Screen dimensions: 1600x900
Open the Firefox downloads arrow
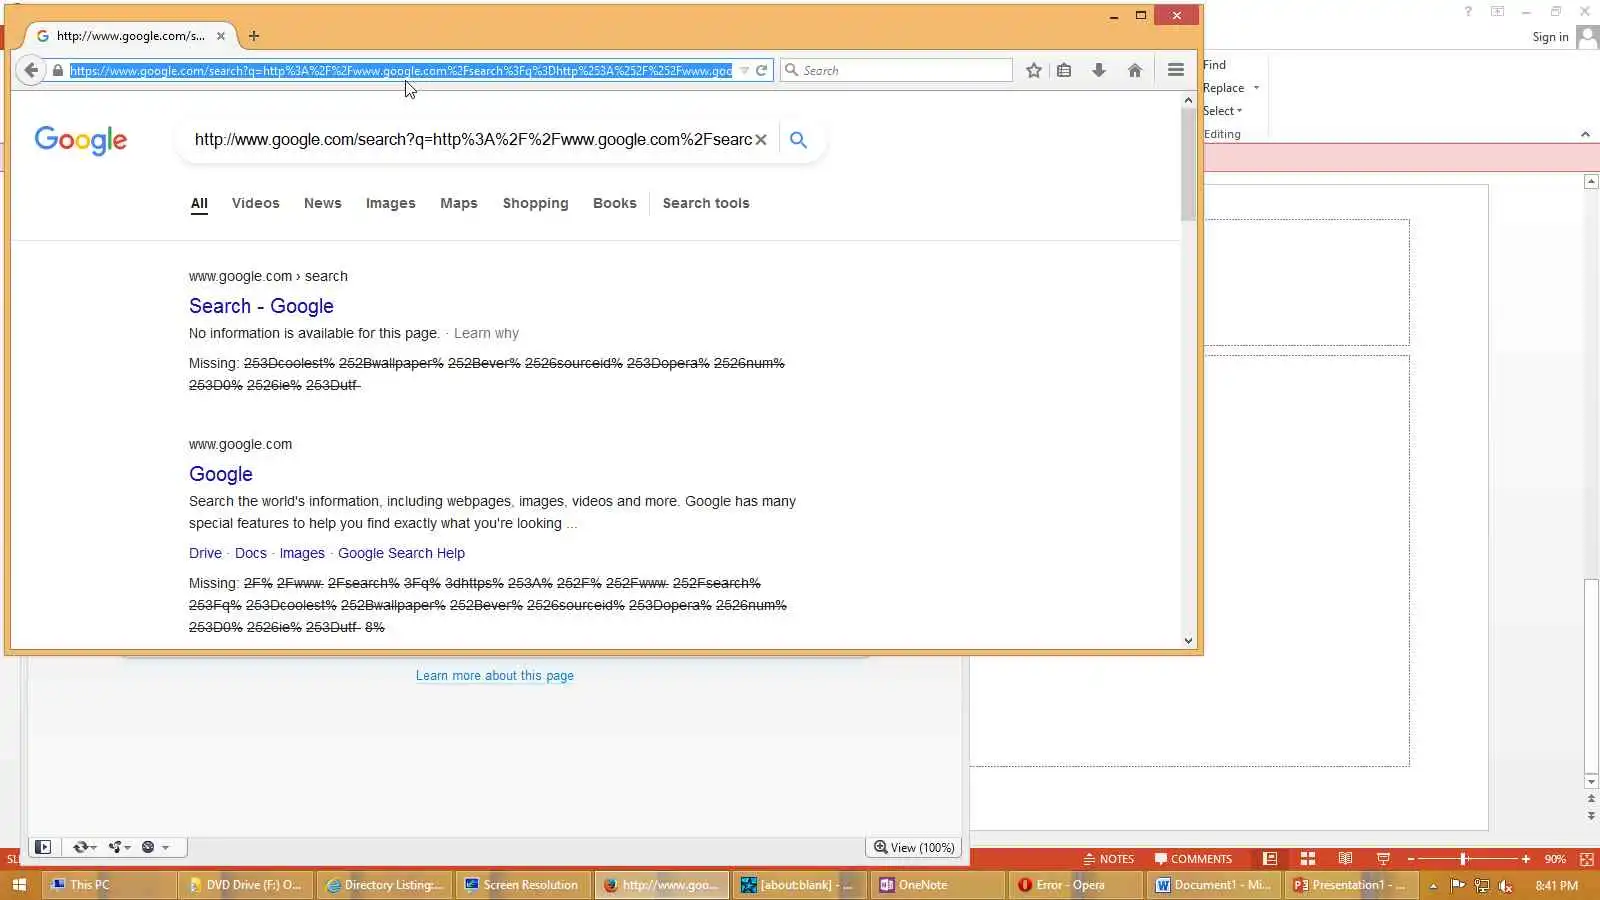click(x=1099, y=70)
